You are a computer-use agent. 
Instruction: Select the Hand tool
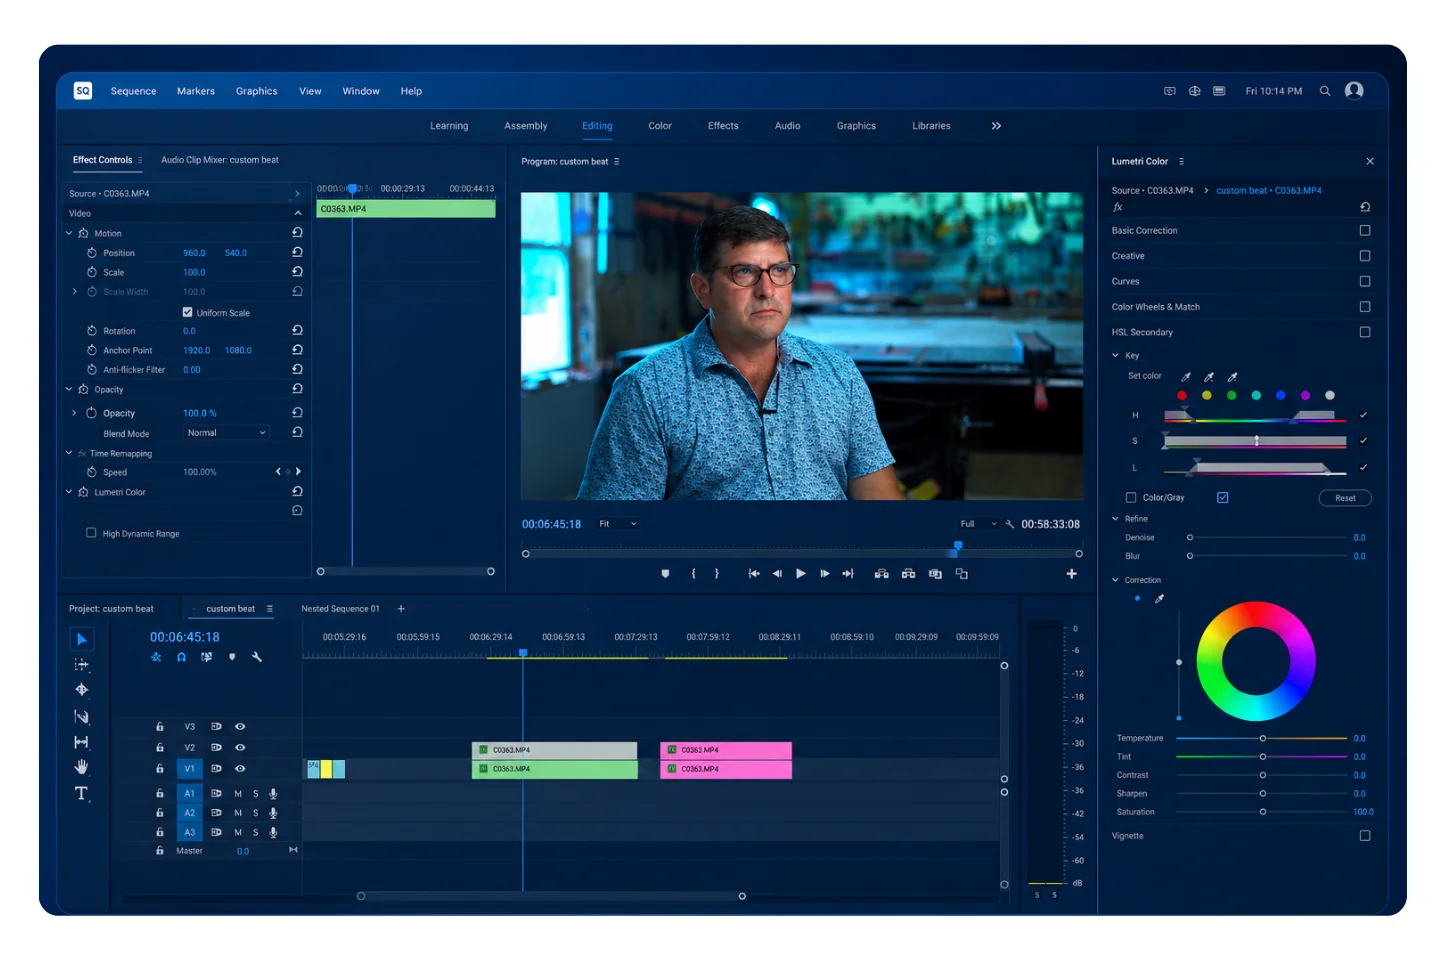[x=82, y=767]
